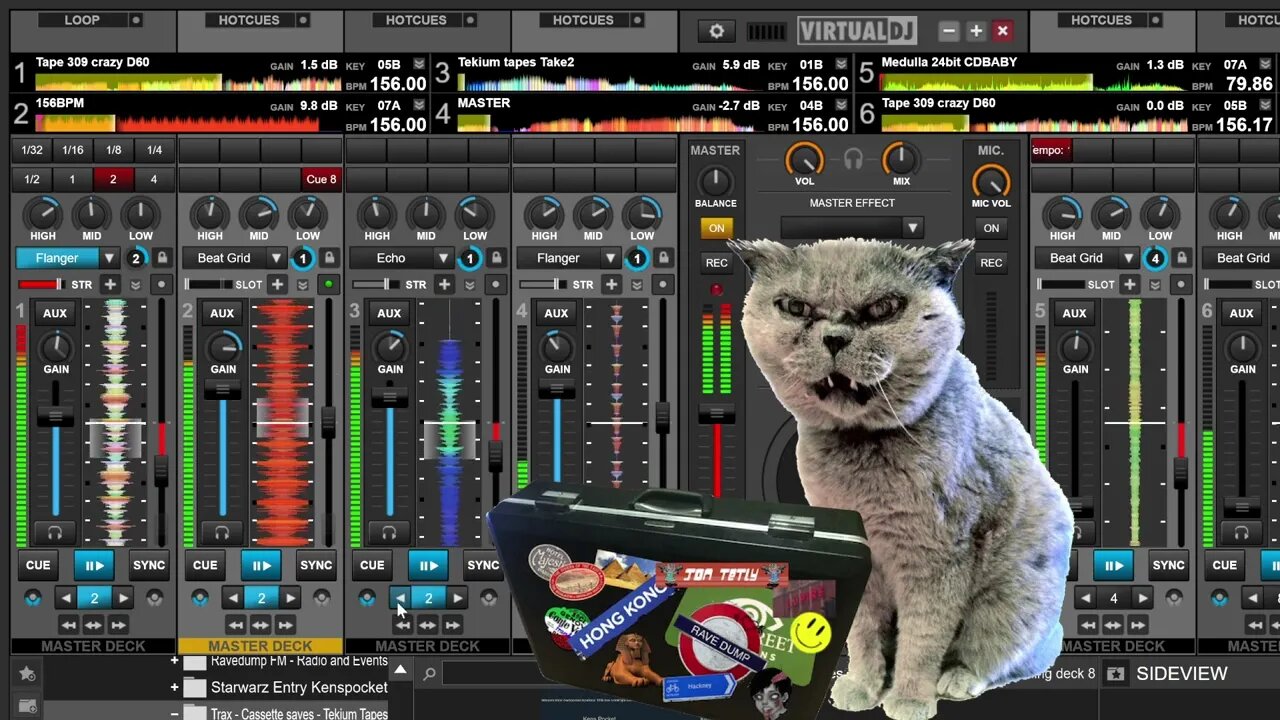The image size is (1280, 720).
Task: Add effect slot with deck 1 plus icon
Action: (110, 284)
